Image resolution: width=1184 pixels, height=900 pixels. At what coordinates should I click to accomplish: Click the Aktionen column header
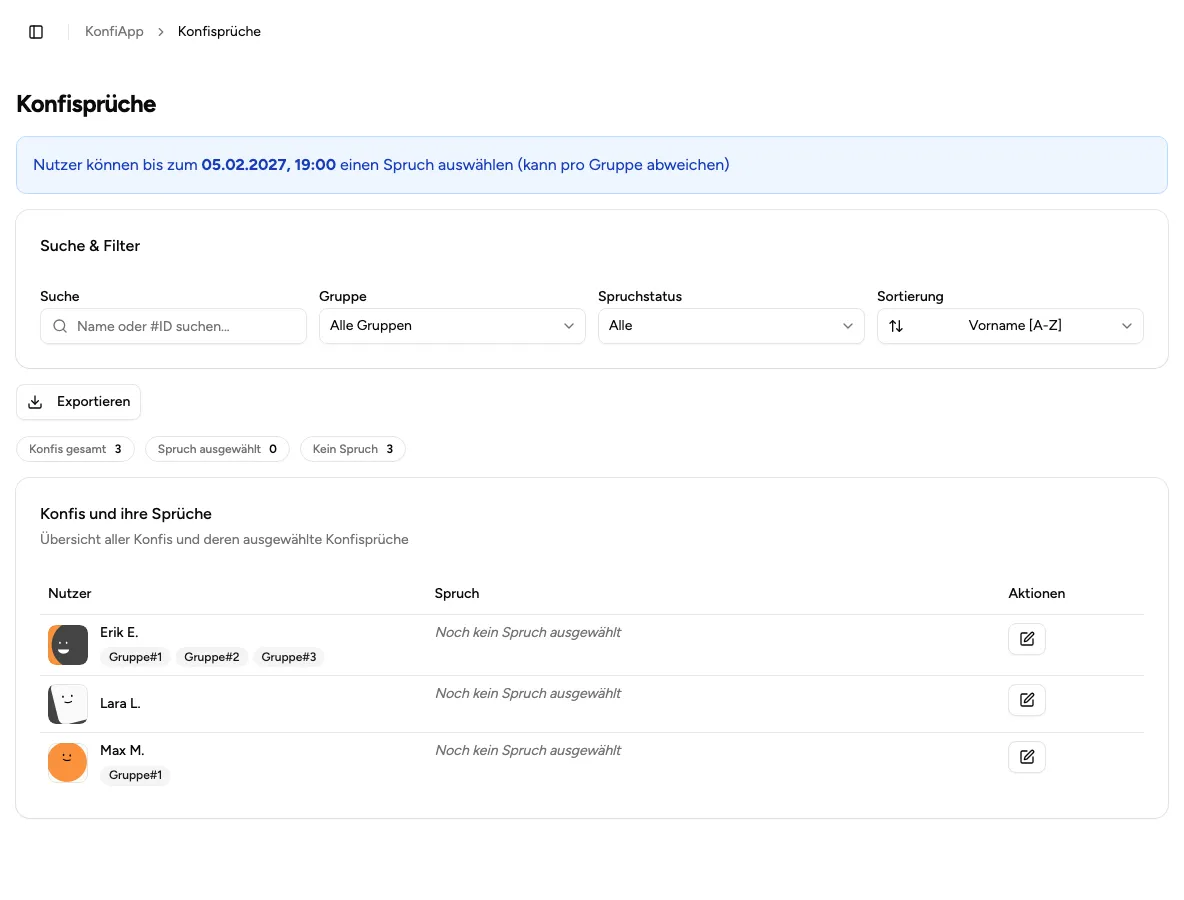pos(1037,593)
